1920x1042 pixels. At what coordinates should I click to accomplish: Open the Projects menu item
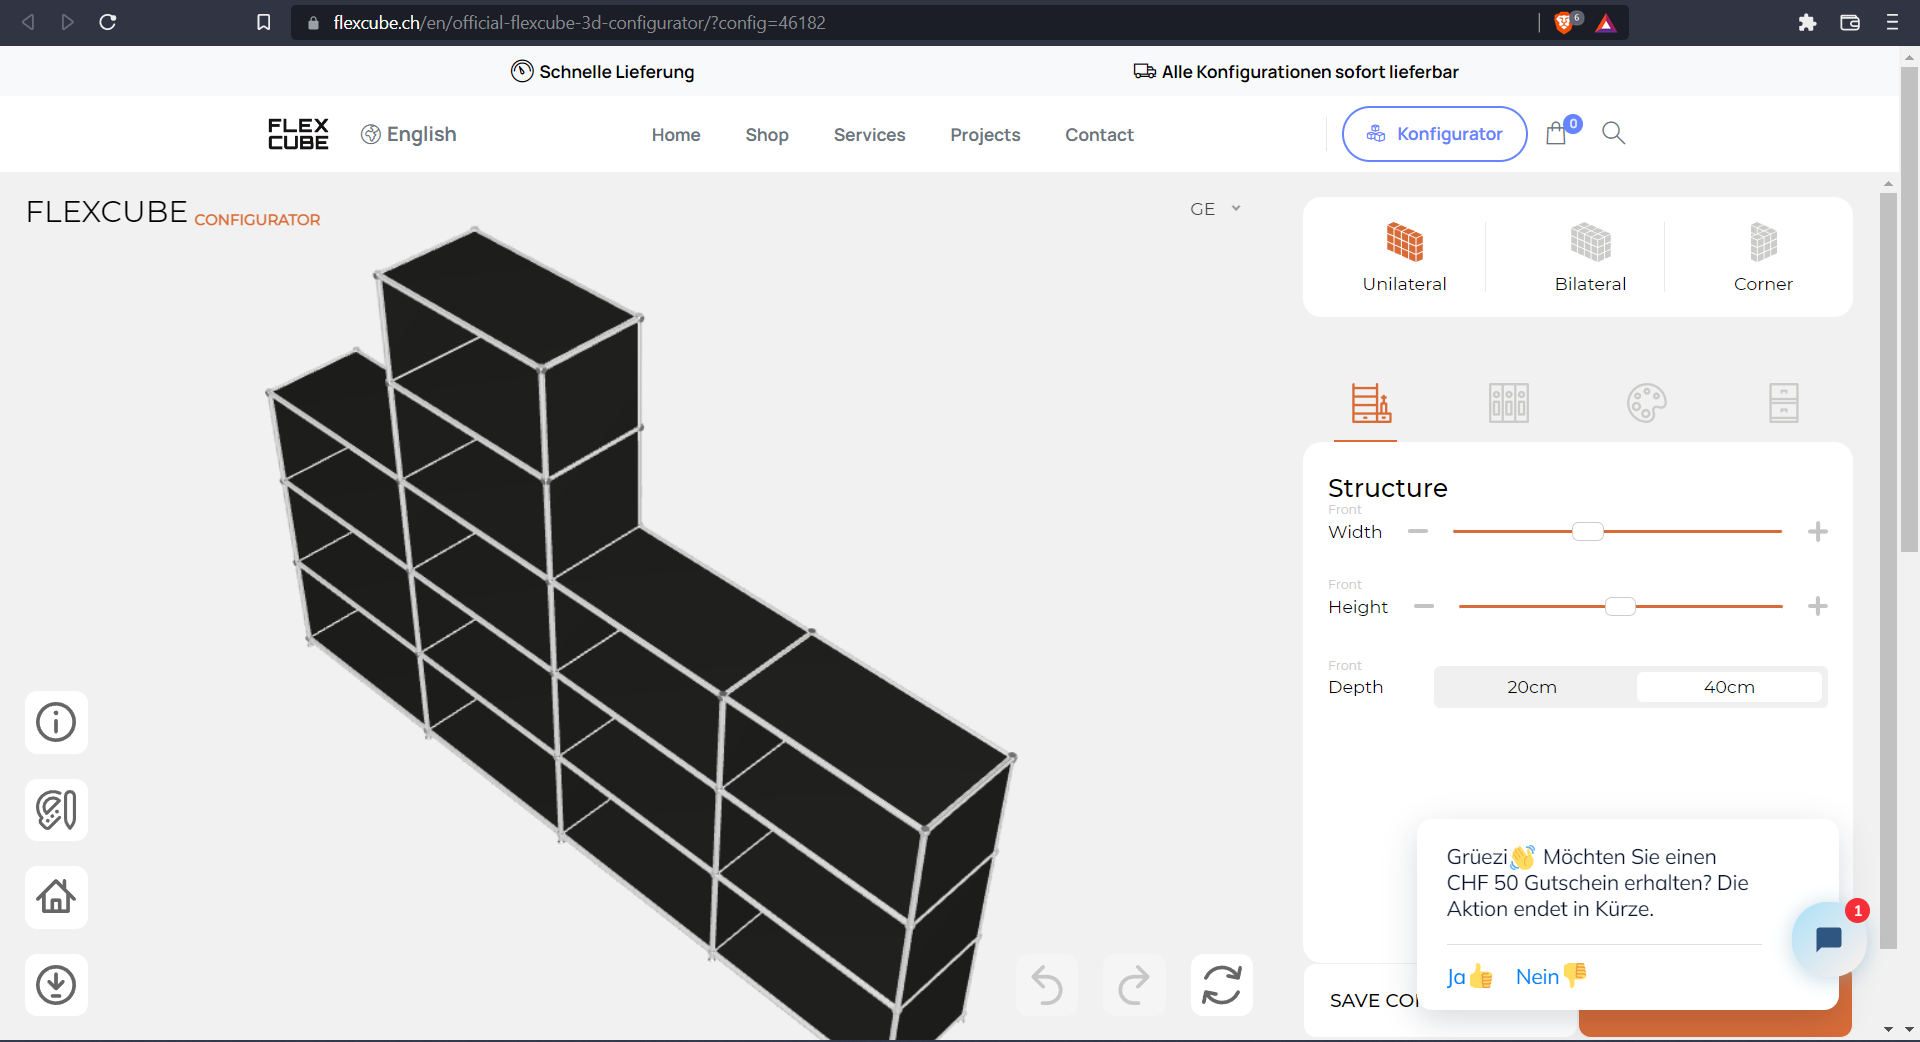tap(985, 135)
